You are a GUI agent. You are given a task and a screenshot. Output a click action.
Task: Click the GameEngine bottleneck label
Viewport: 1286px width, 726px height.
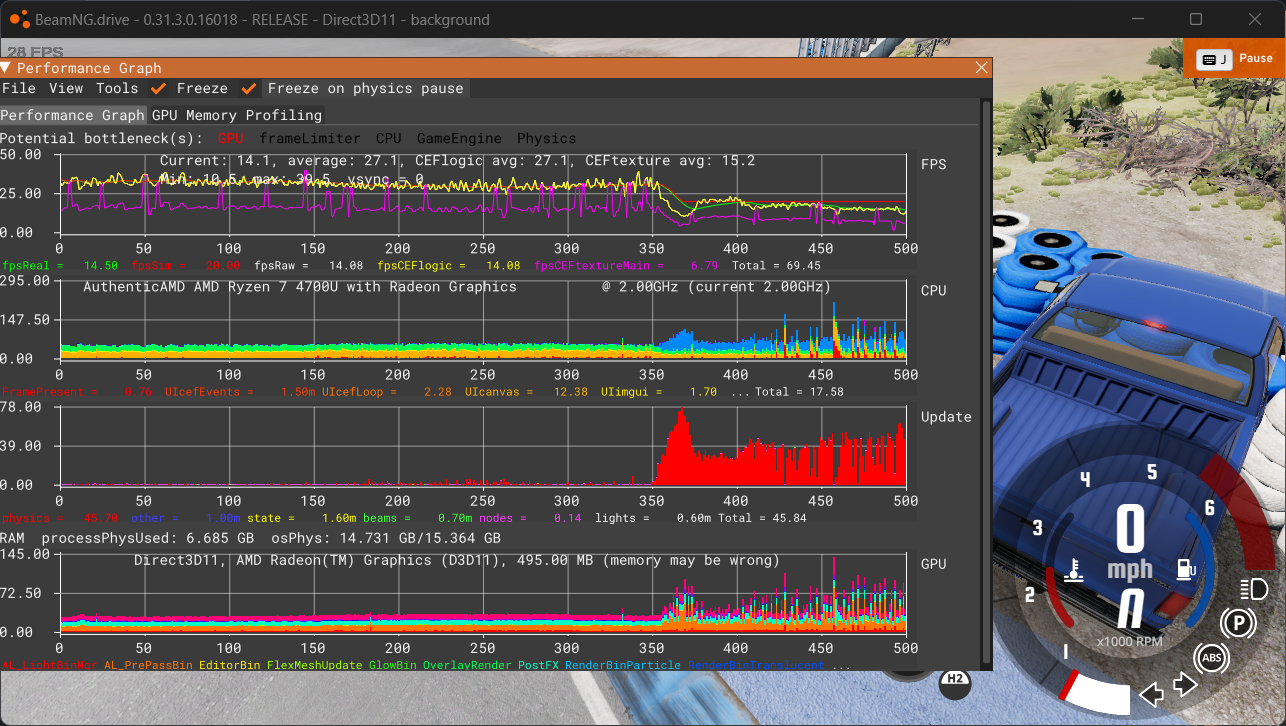[459, 138]
